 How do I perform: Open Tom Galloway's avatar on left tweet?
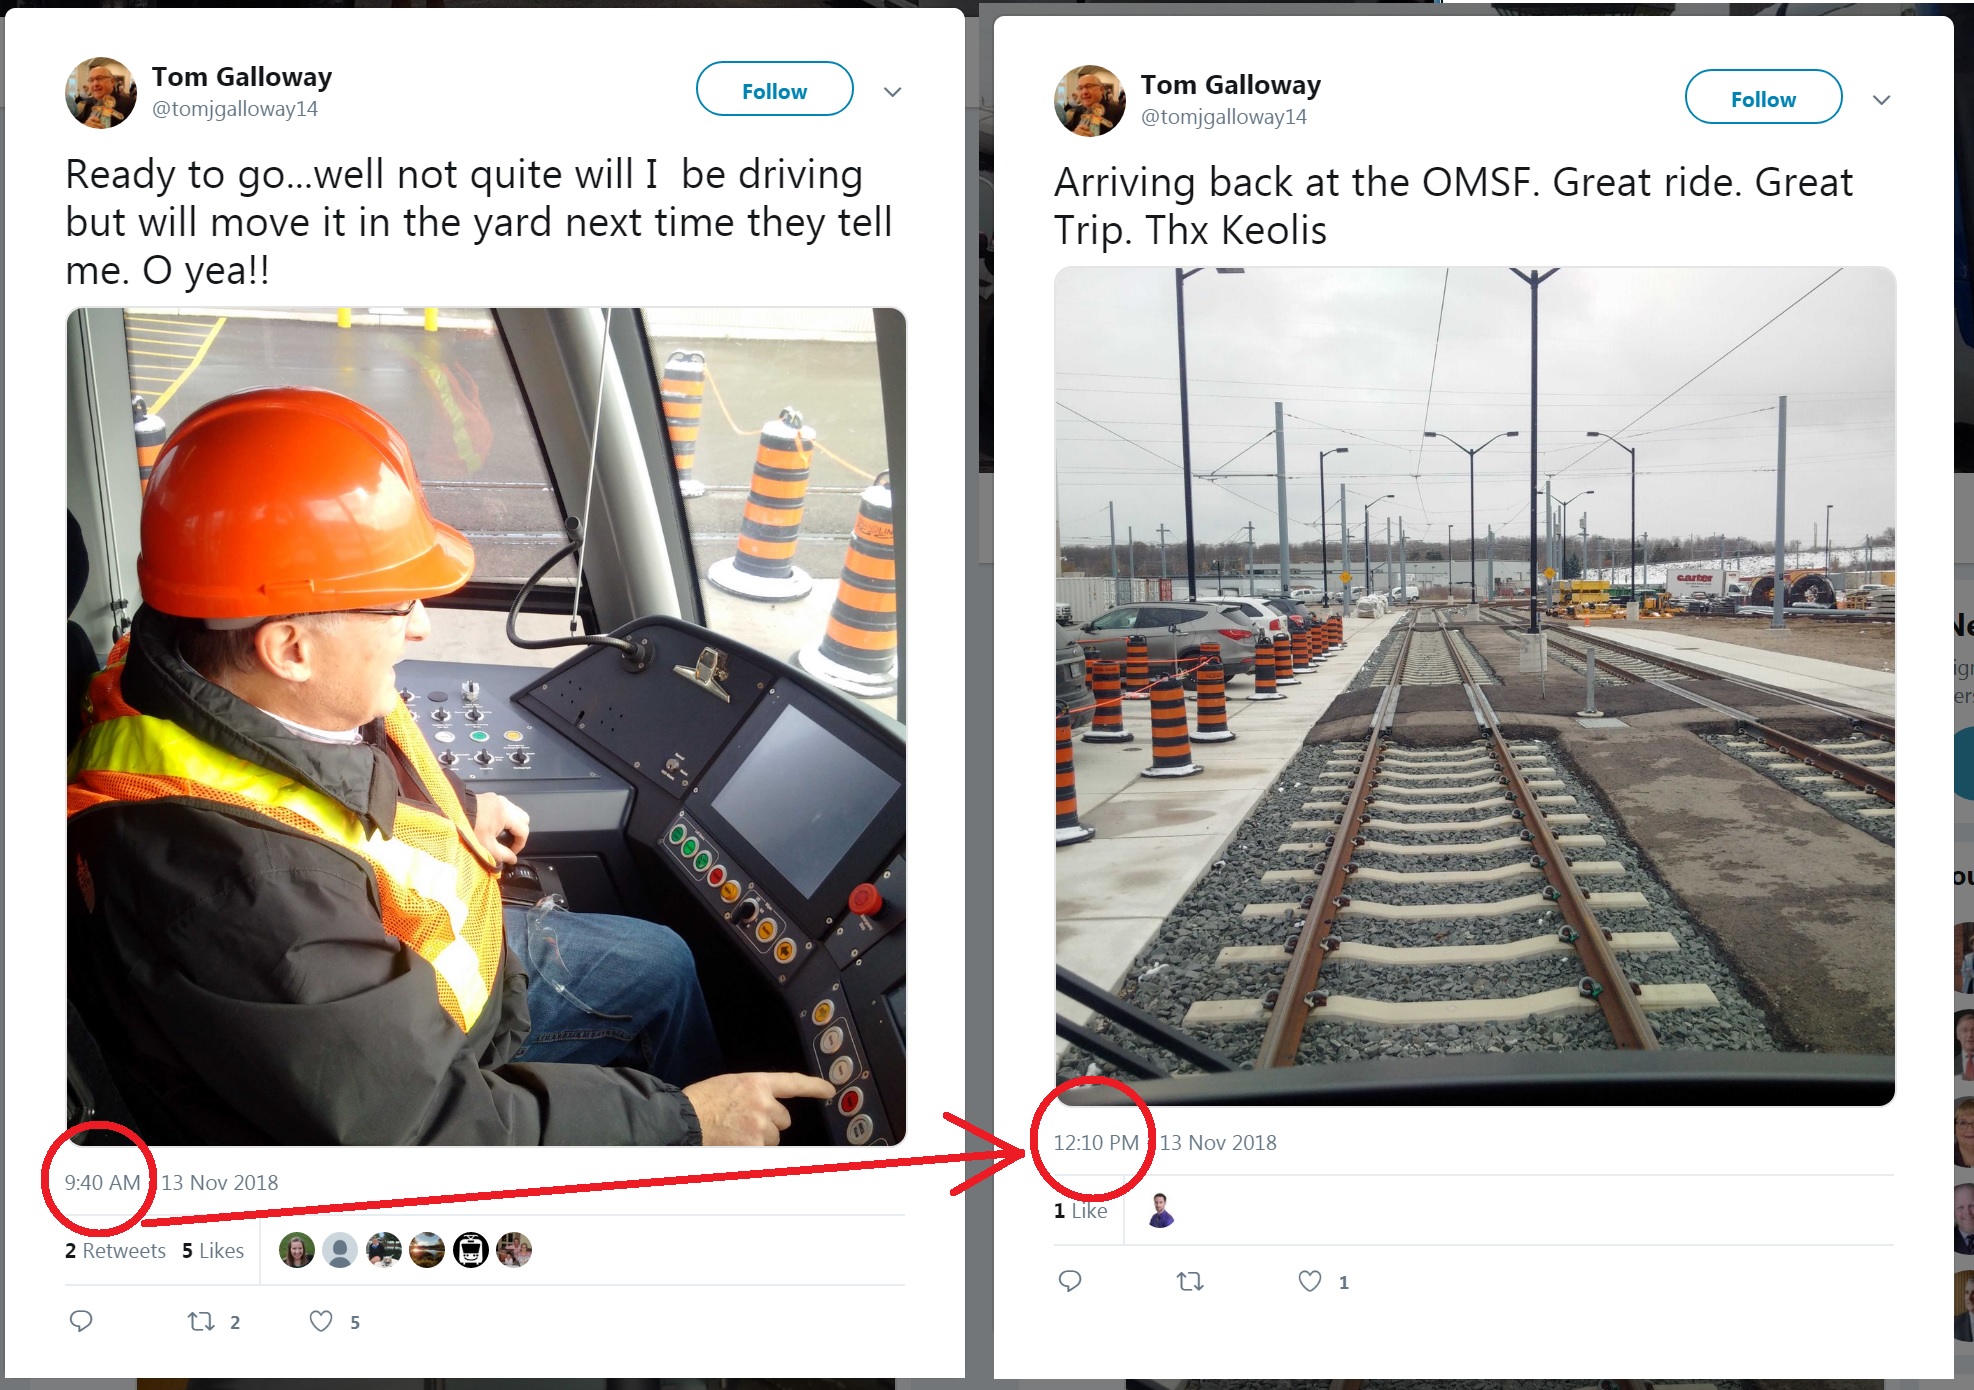click(101, 93)
